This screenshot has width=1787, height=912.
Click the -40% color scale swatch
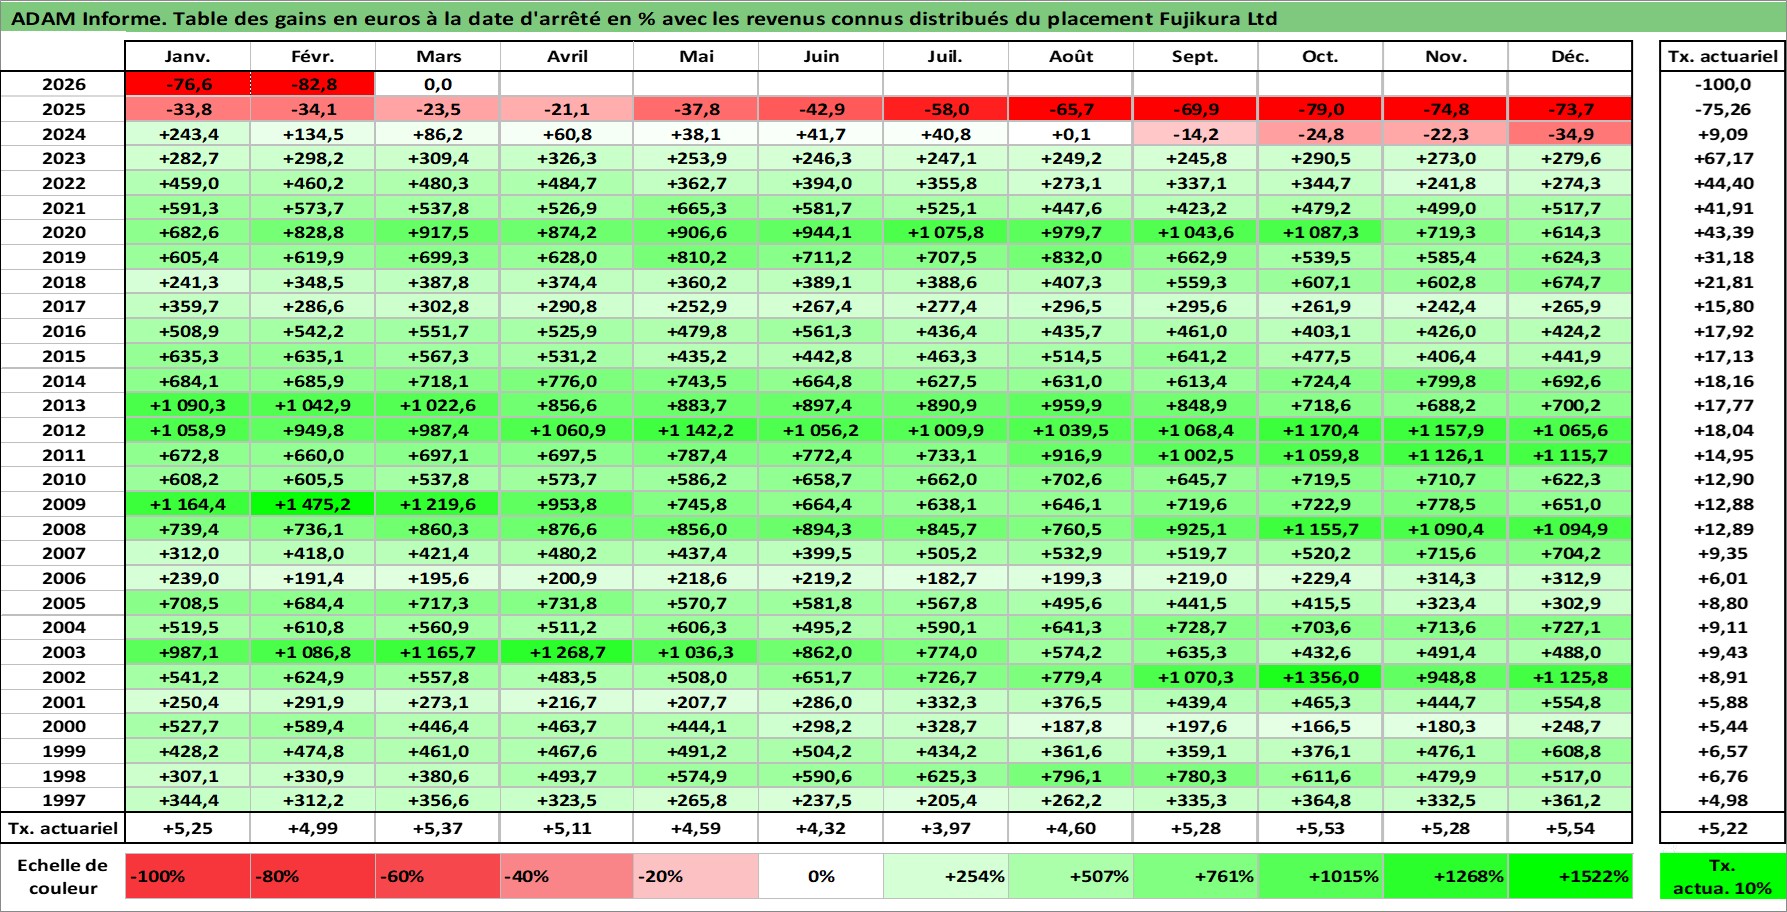(567, 876)
